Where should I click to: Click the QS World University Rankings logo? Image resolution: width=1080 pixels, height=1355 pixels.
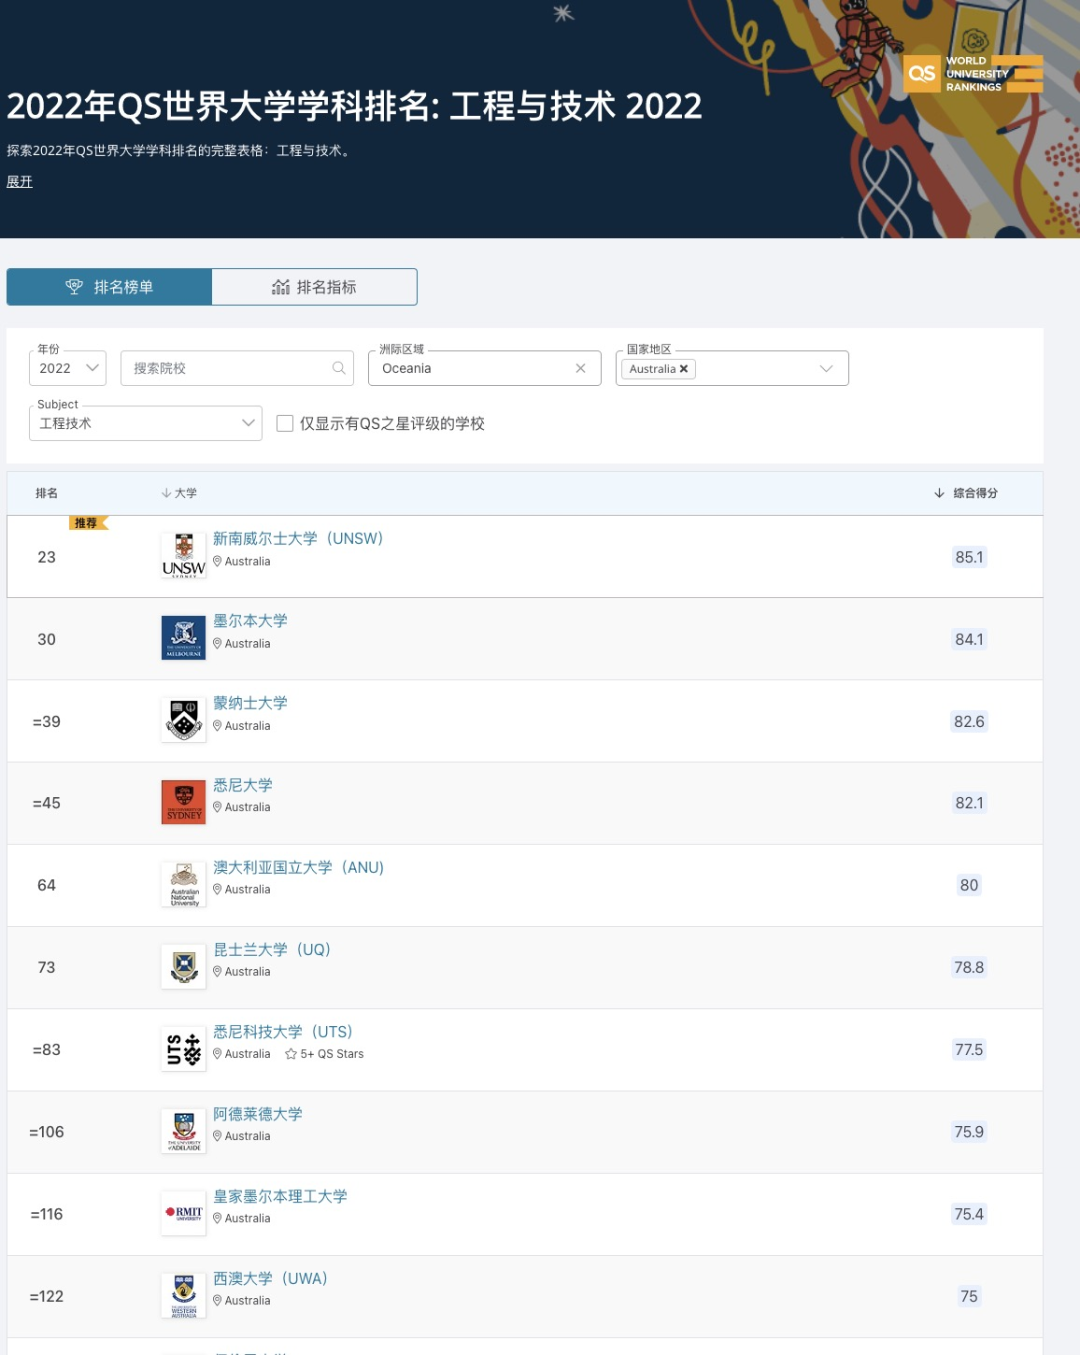point(973,74)
